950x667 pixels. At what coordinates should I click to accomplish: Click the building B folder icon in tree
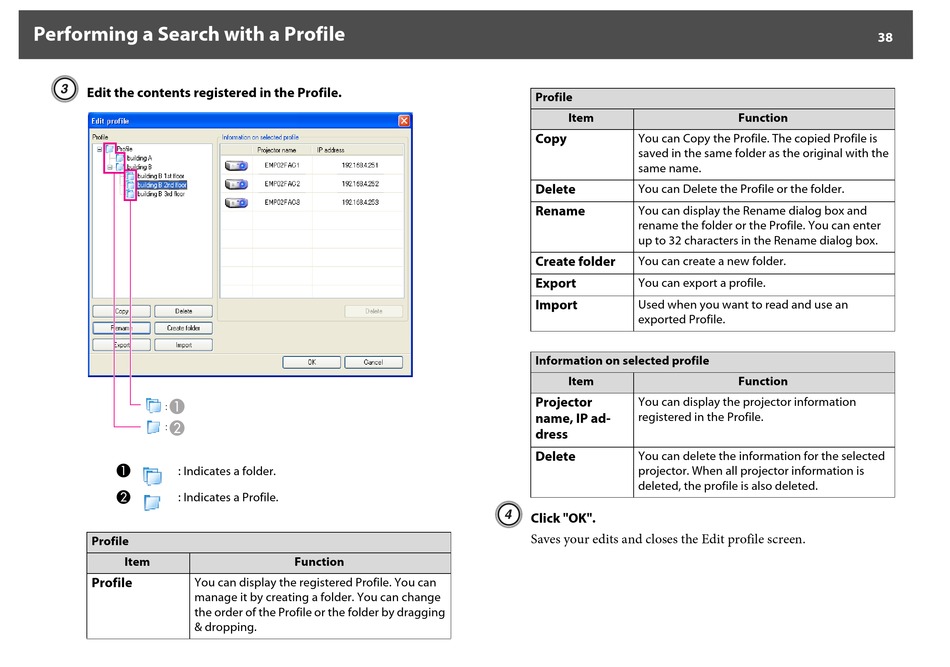[x=121, y=167]
